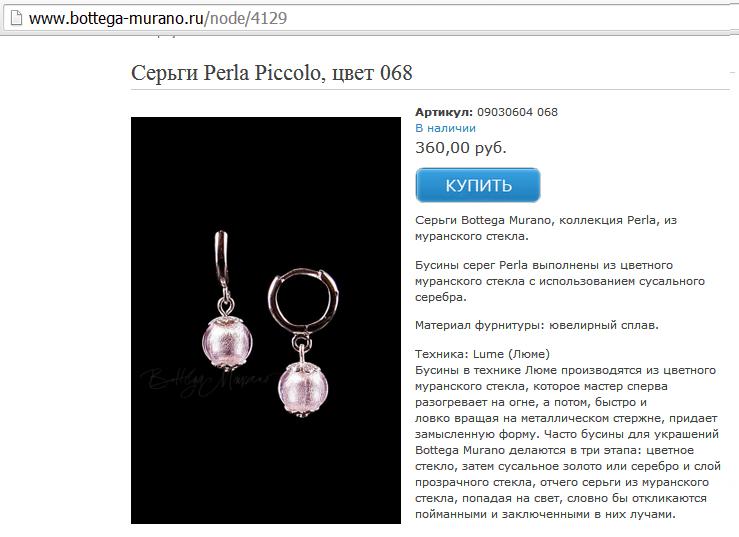Screen dimensions: 739x537
Task: Click the last line 'пойманными и заключенными в них лучами'
Action: click(x=545, y=514)
